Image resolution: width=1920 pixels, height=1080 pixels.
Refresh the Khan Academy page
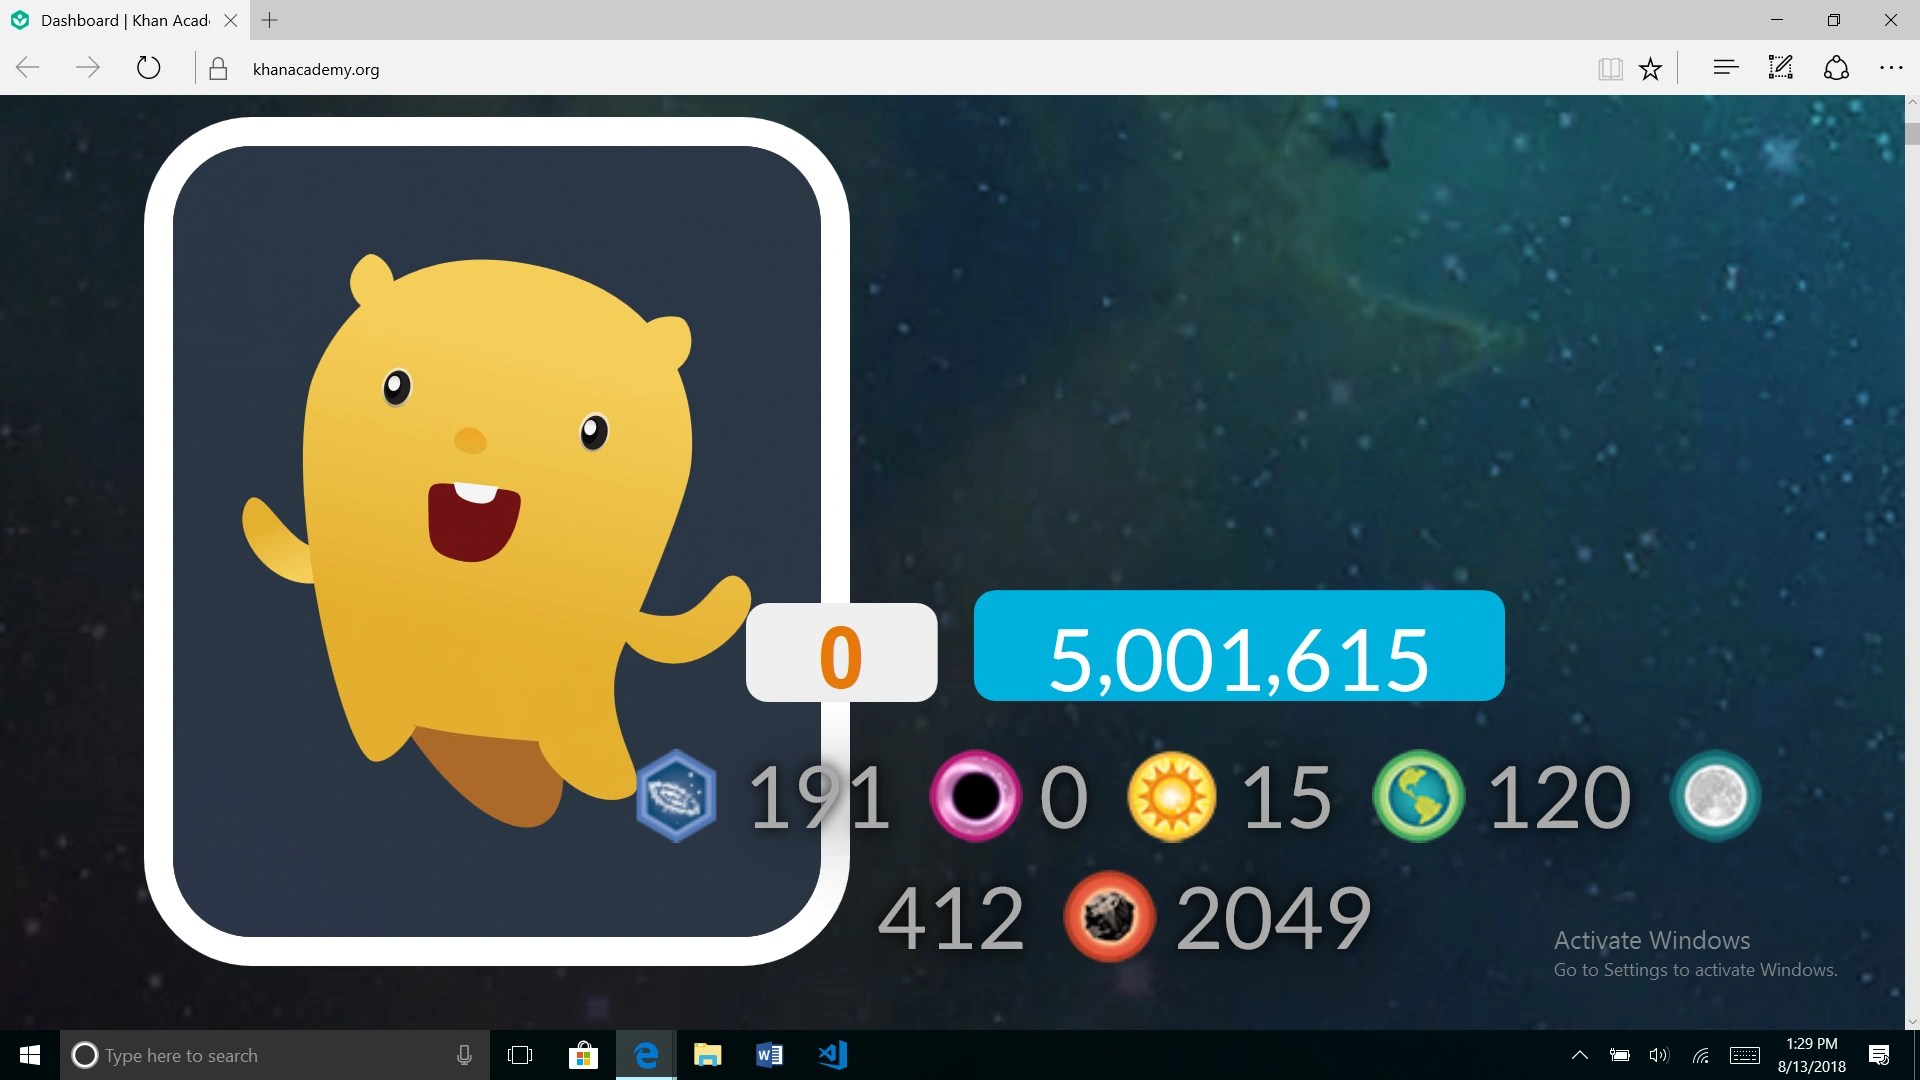[148, 68]
